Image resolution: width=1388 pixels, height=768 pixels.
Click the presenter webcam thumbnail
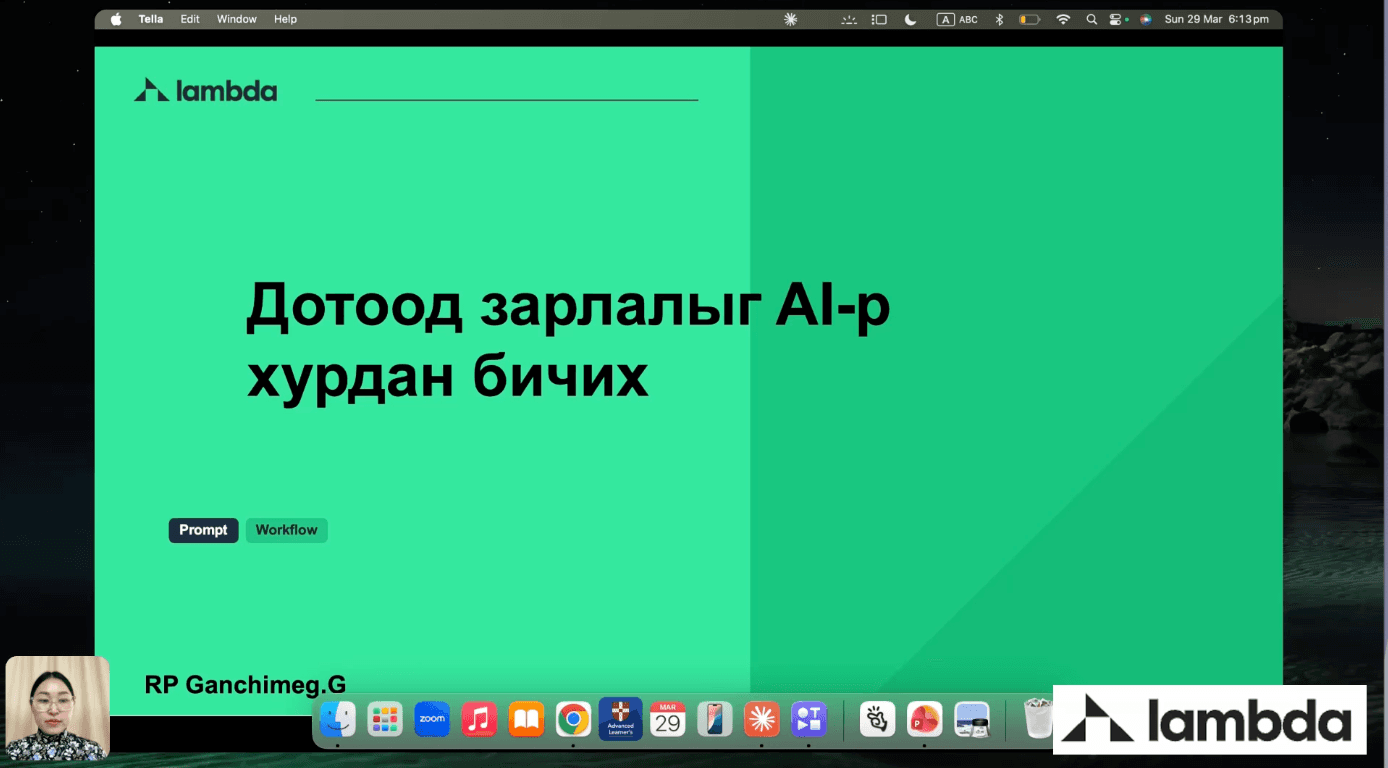[56, 709]
